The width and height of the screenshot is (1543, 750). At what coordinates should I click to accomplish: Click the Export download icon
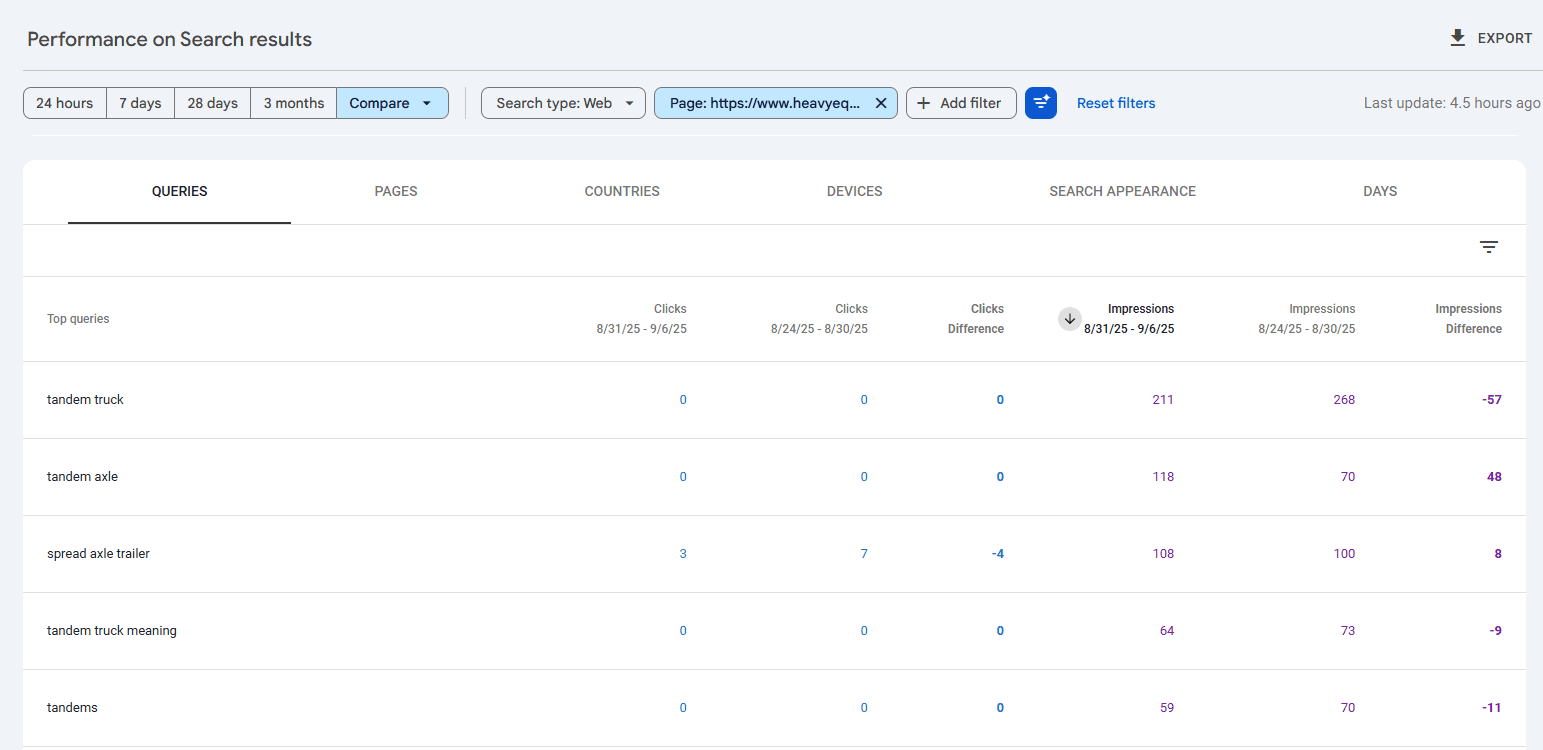tap(1458, 38)
